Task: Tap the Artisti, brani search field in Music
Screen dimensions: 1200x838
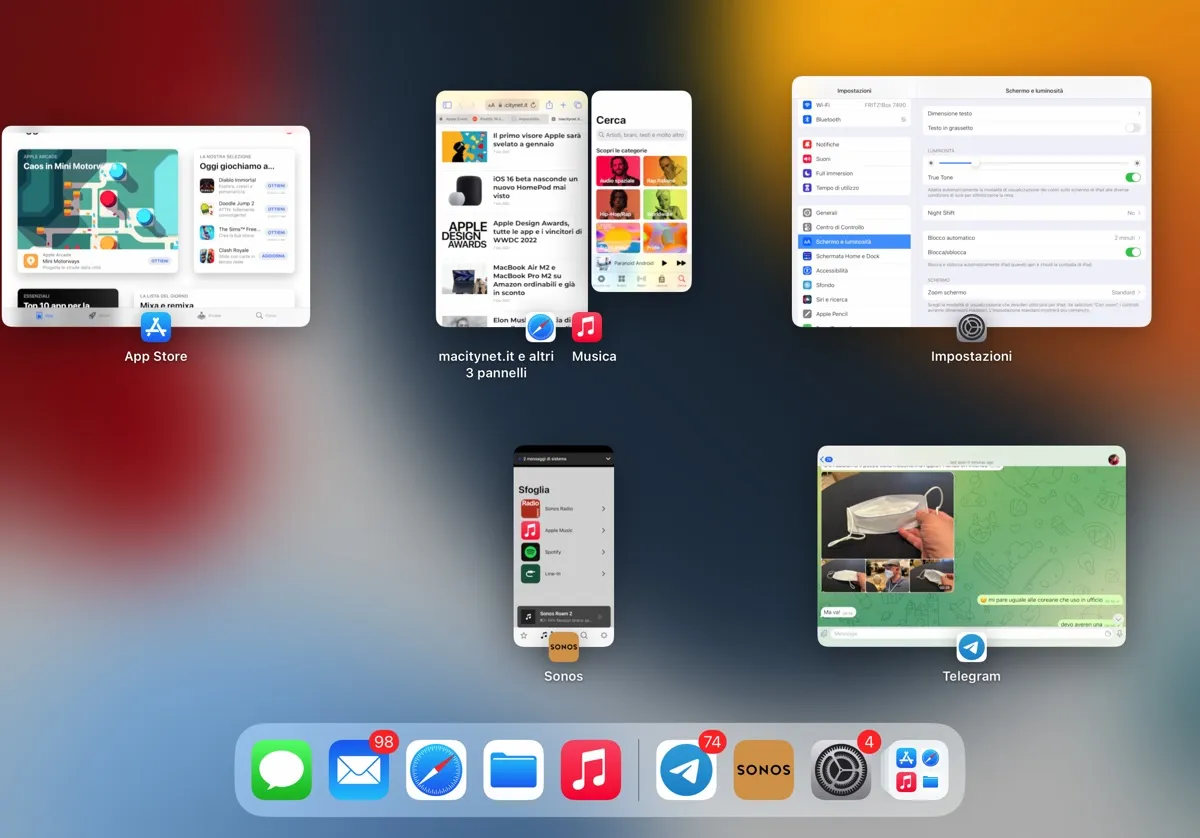Action: point(641,134)
